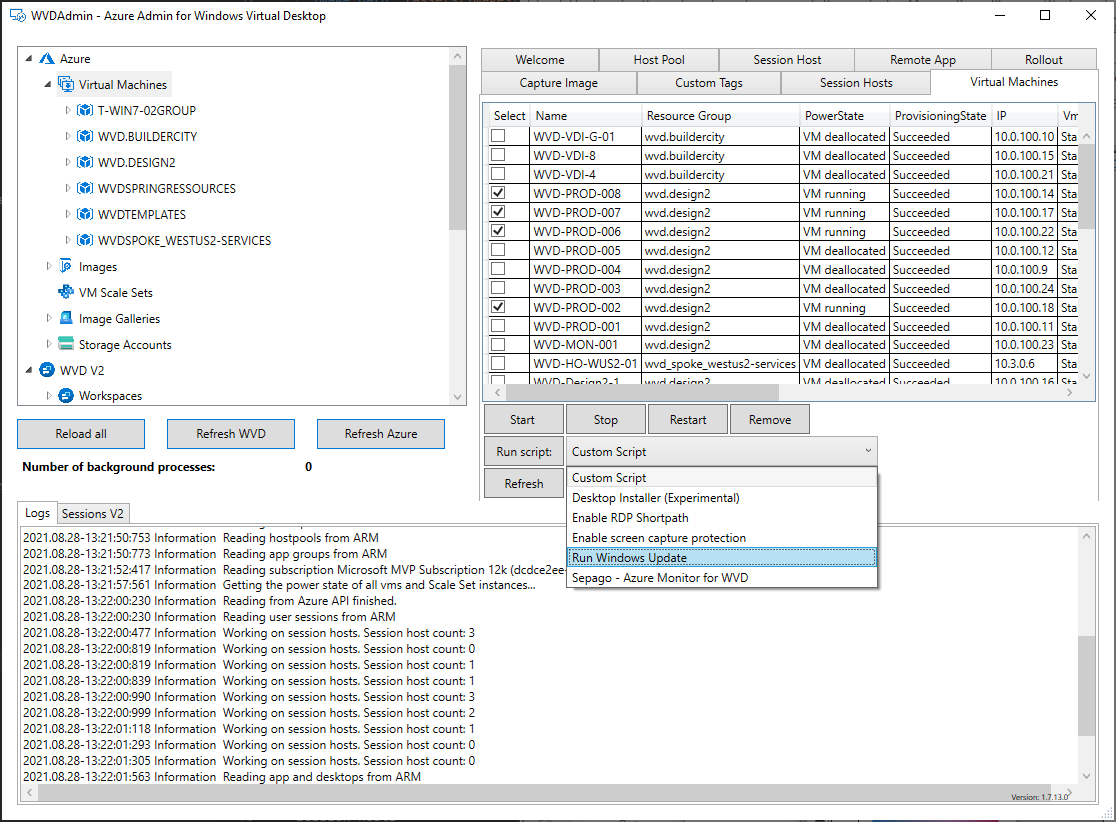Switch to the Sessions V2 tab
Image resolution: width=1116 pixels, height=822 pixels.
(93, 513)
